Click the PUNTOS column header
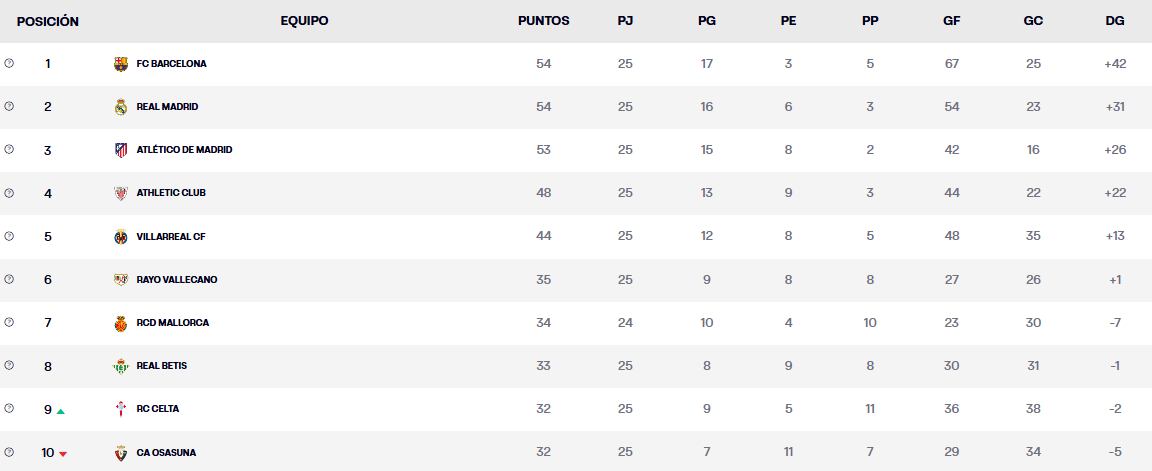 (x=544, y=21)
